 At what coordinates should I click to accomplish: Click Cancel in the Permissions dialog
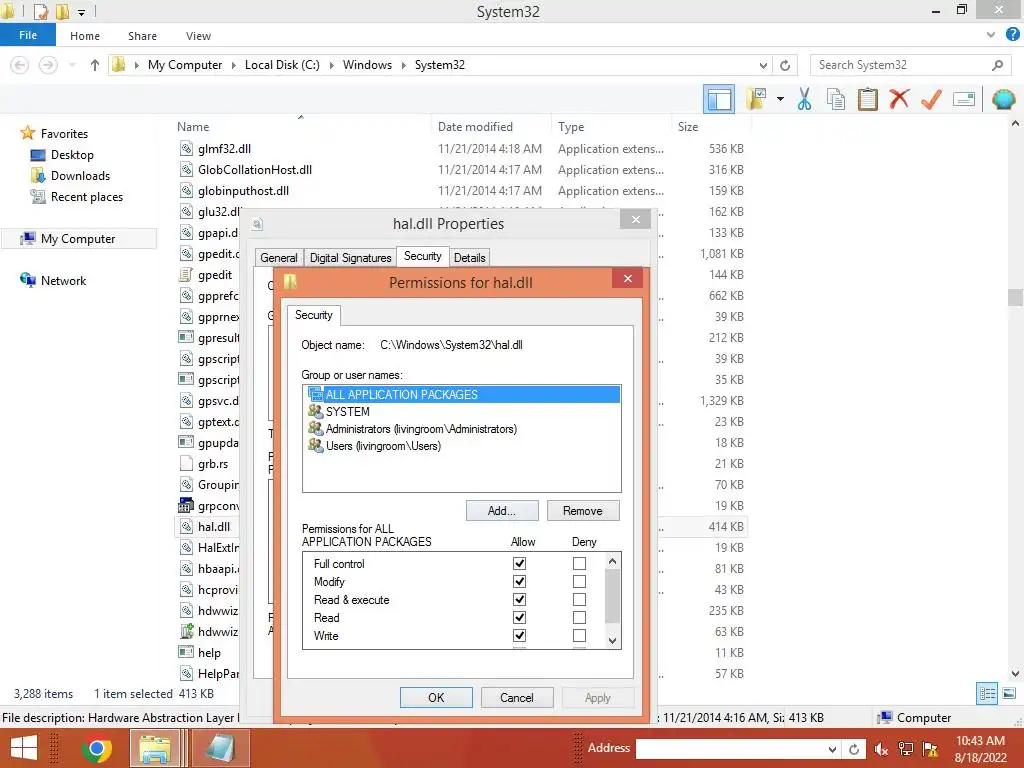517,697
